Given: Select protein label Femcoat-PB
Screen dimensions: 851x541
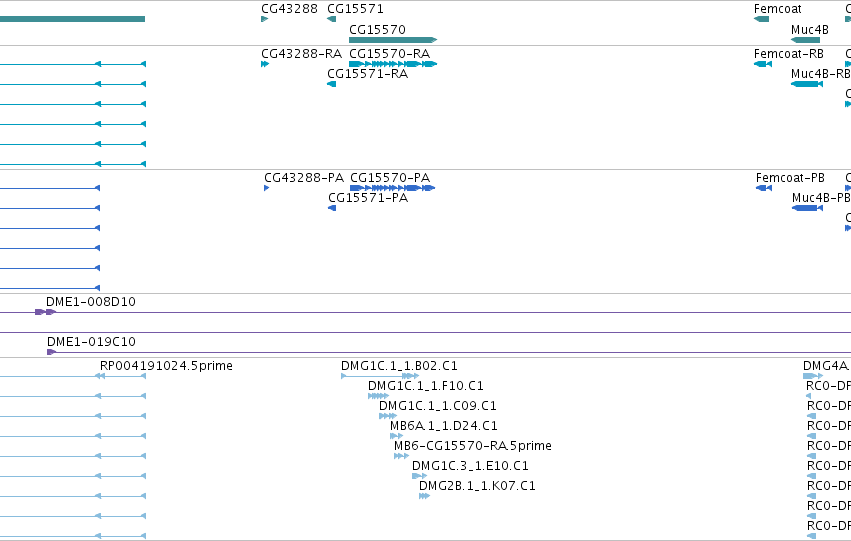Looking at the screenshot, I should [x=790, y=177].
